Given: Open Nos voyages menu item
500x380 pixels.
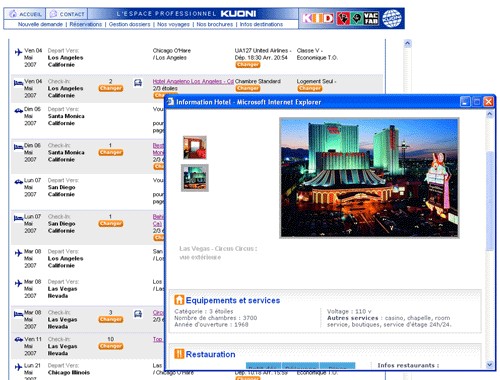Looking at the screenshot, I should tap(173, 24).
